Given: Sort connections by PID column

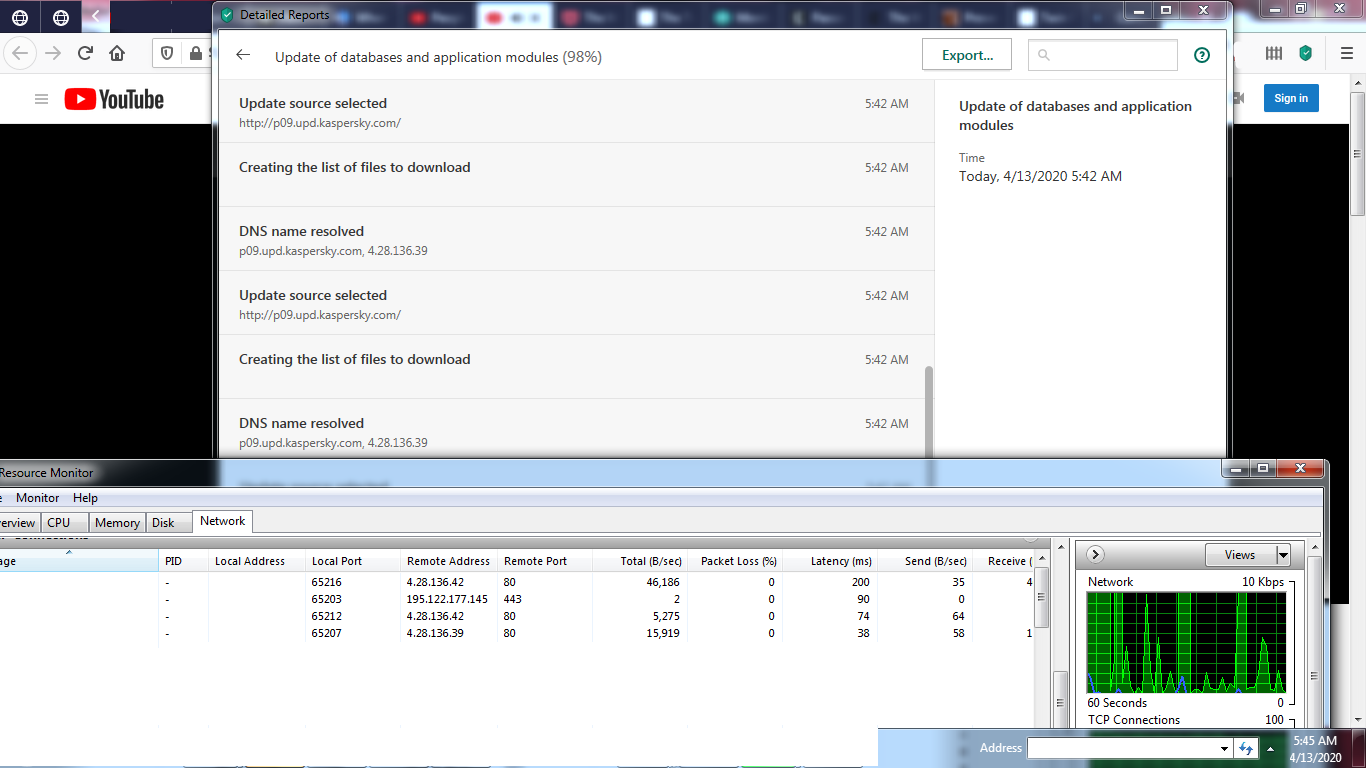Looking at the screenshot, I should coord(183,561).
